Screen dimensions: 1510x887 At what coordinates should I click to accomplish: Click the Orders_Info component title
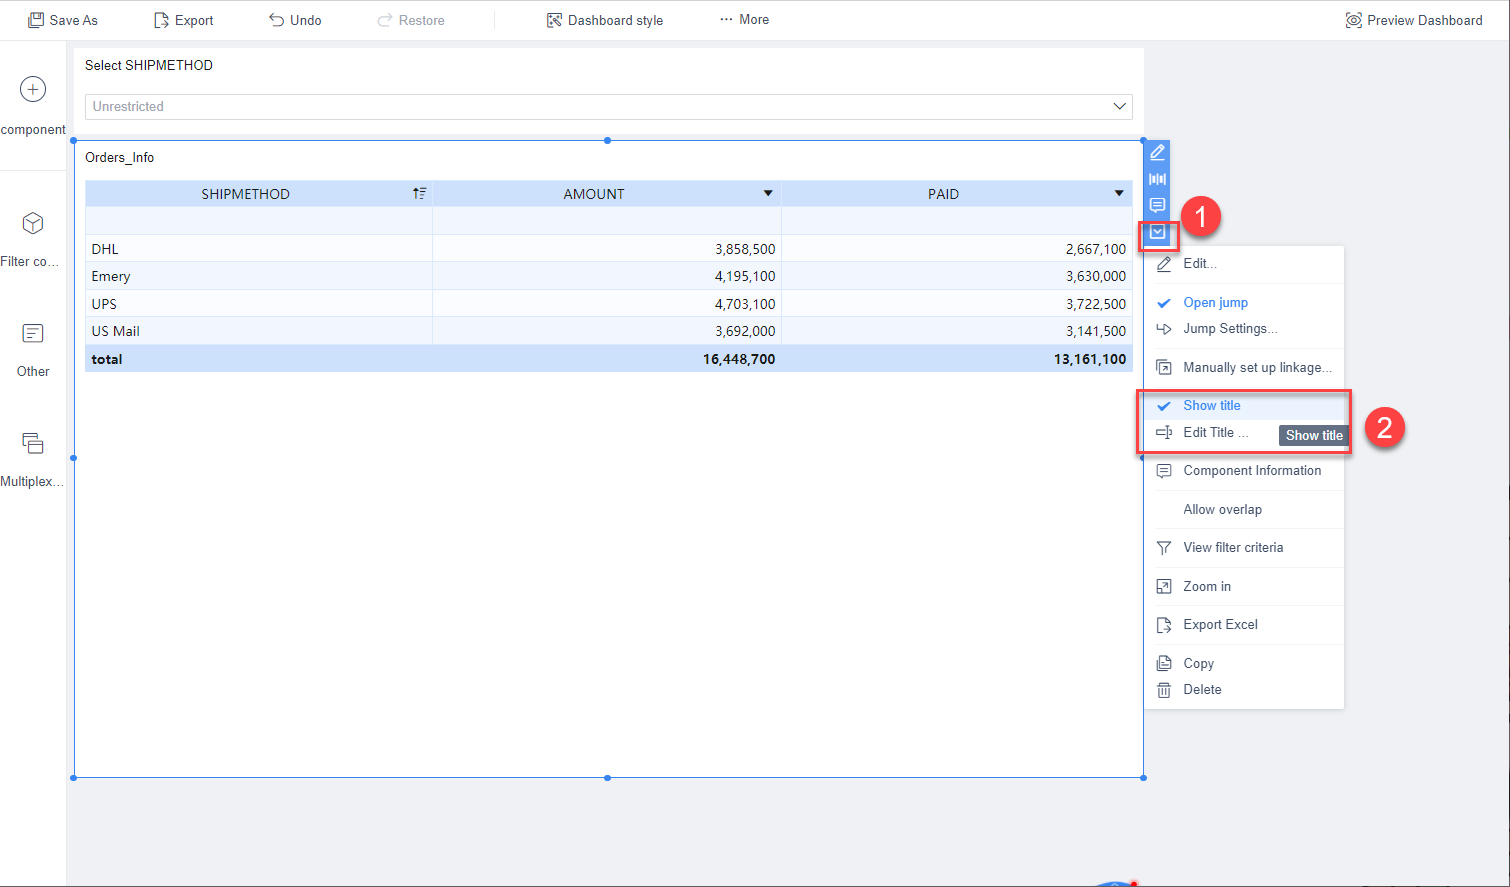pos(120,157)
